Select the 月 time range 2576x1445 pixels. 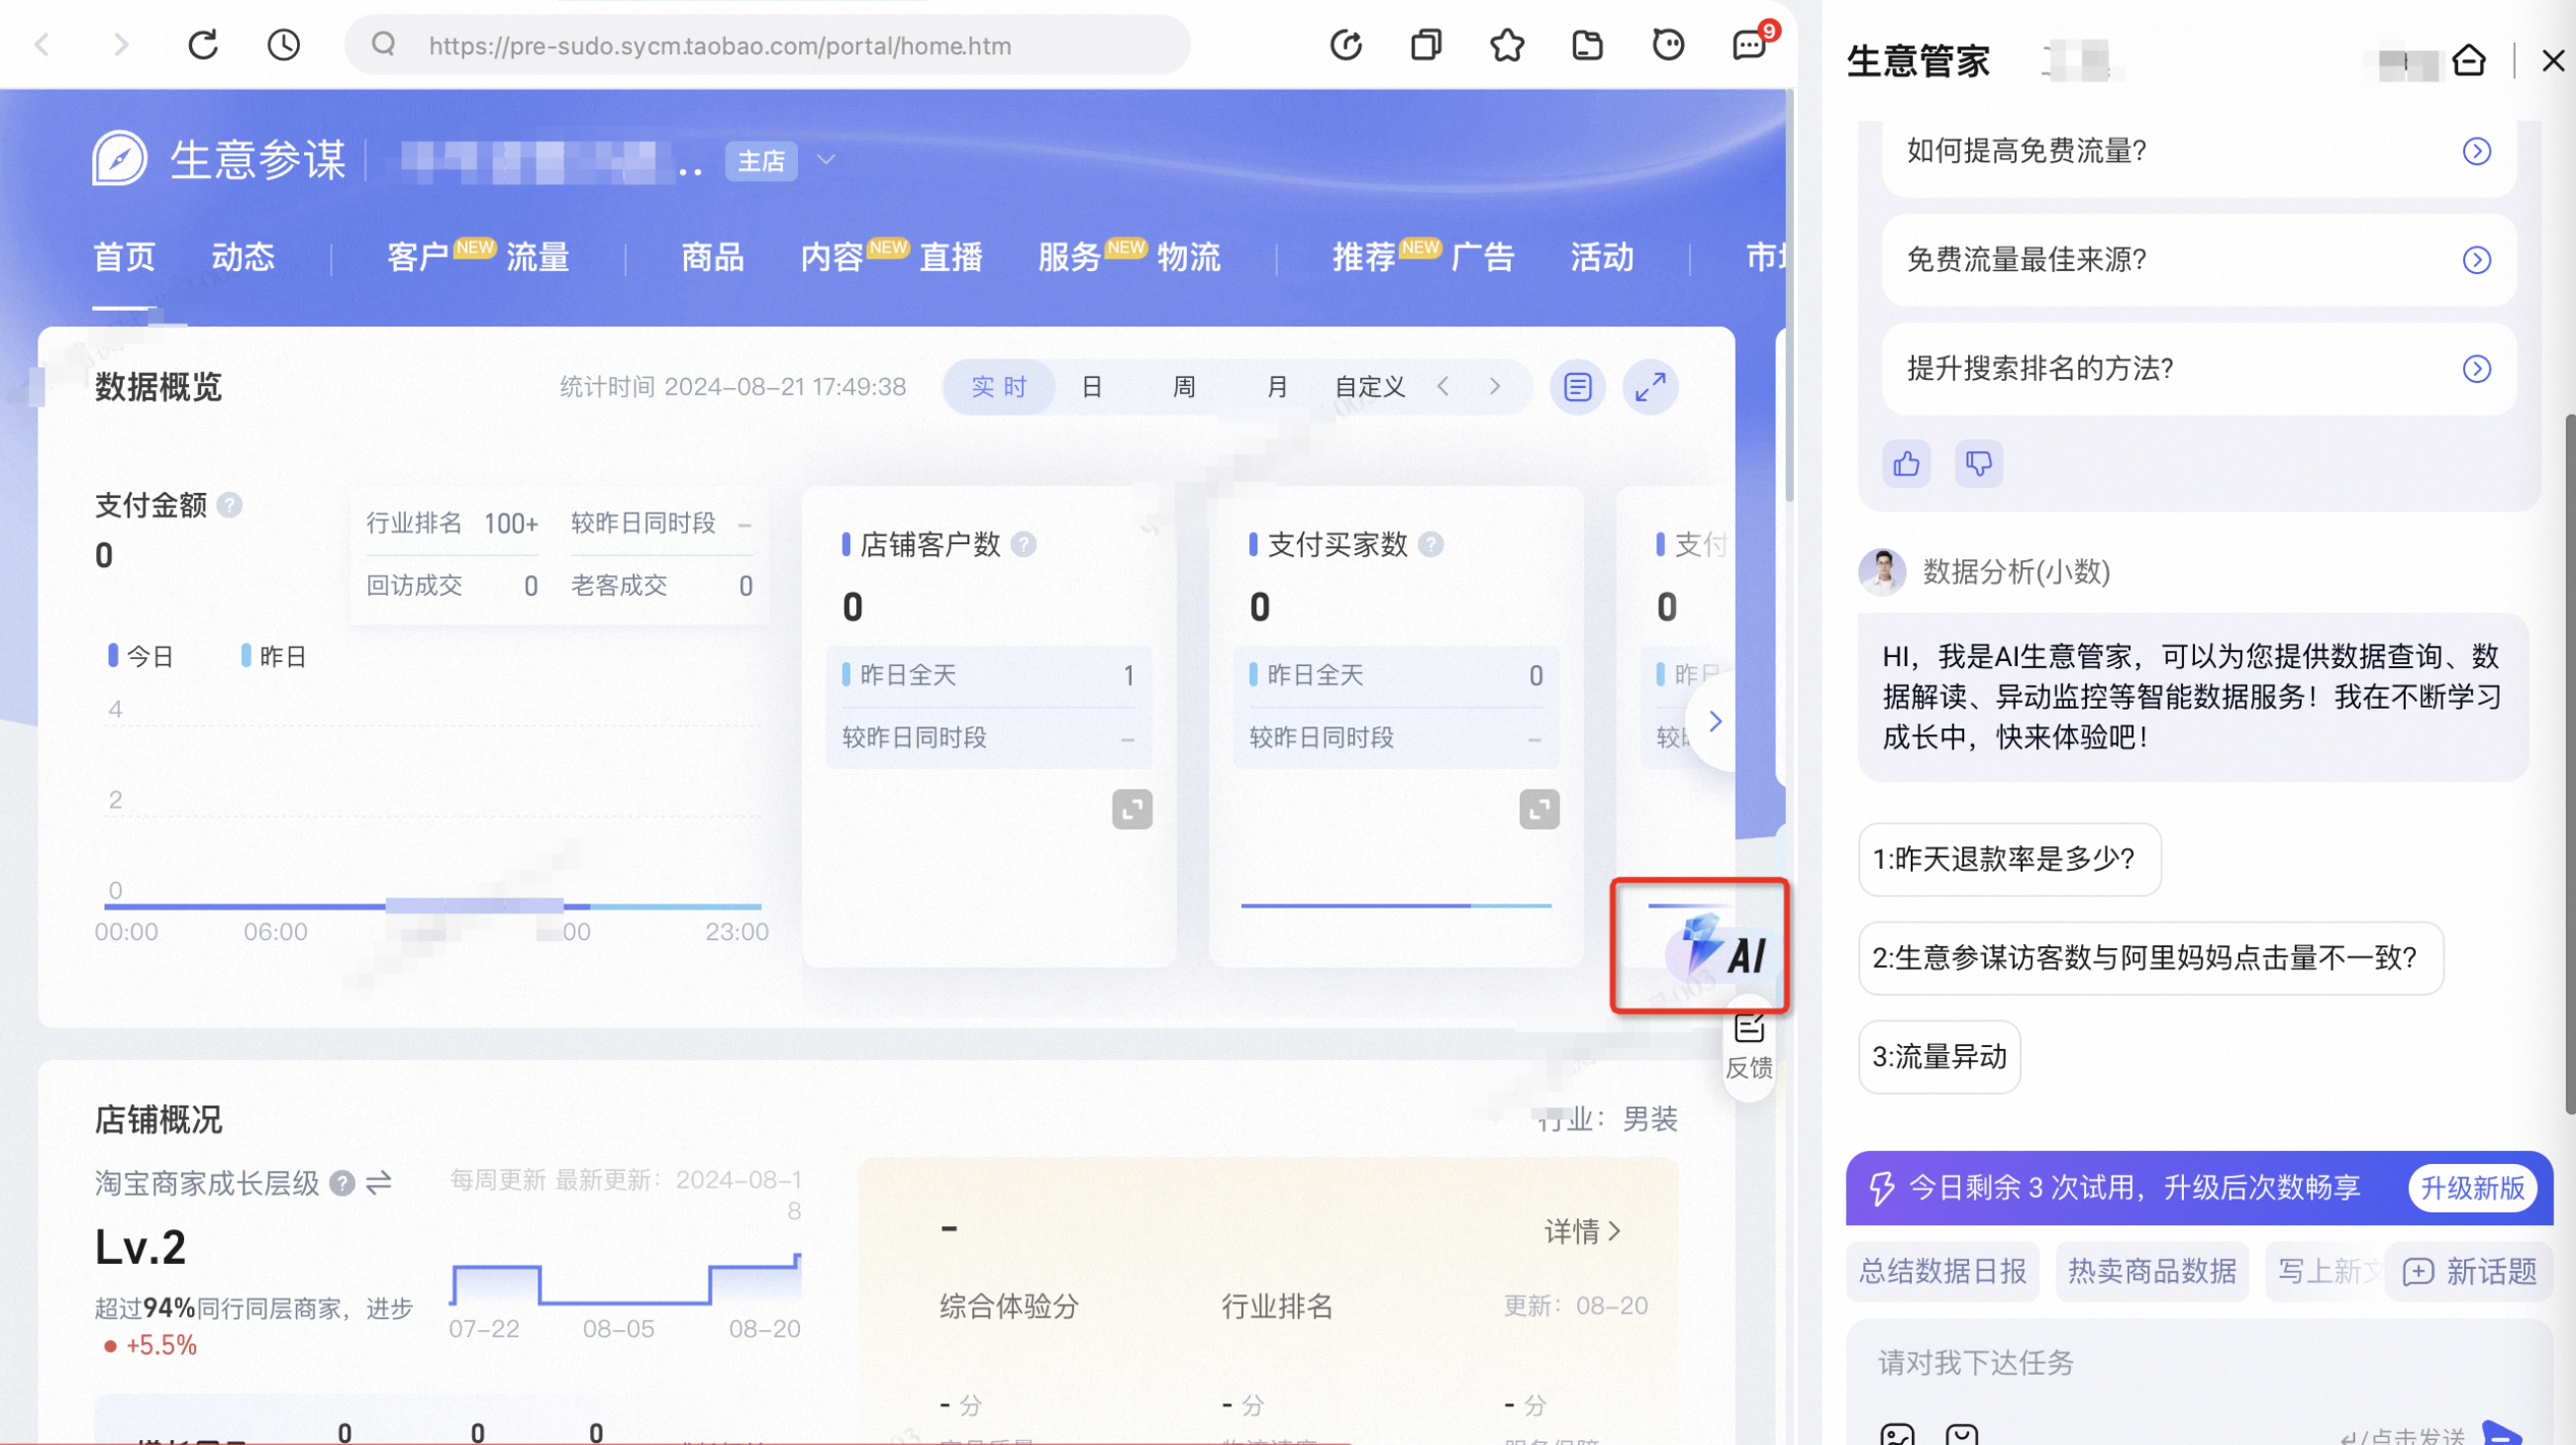point(1276,387)
